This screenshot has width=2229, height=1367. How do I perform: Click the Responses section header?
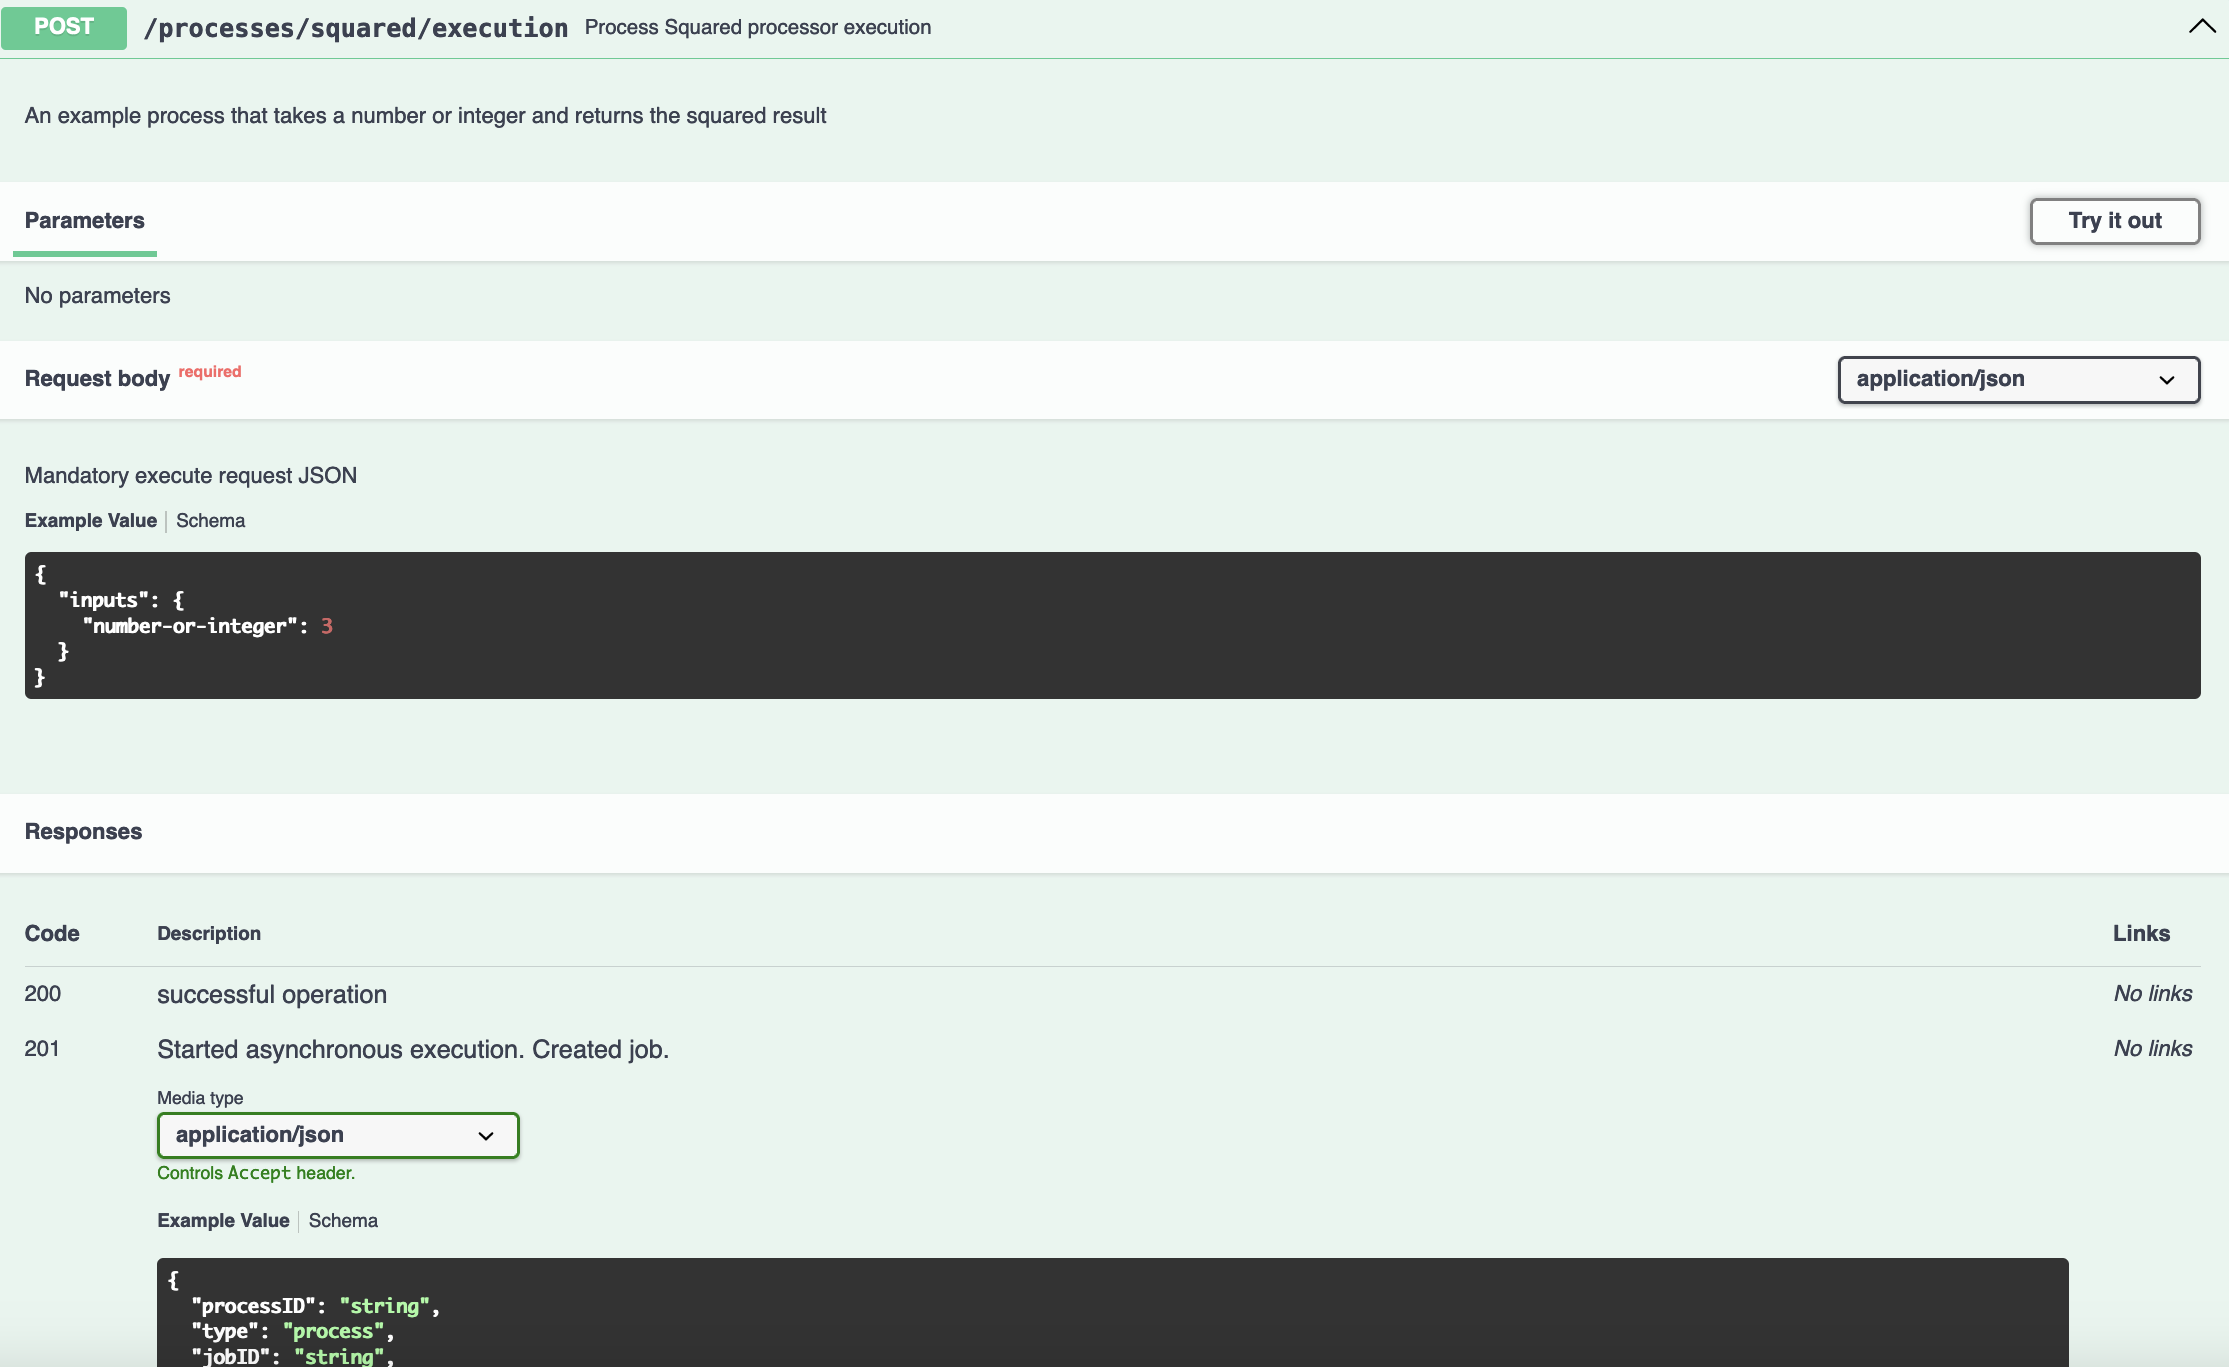pyautogui.click(x=84, y=832)
